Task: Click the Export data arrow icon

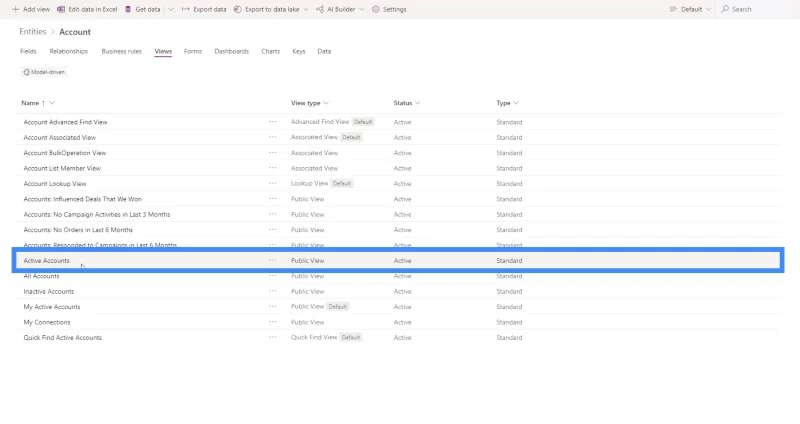Action: click(x=186, y=9)
